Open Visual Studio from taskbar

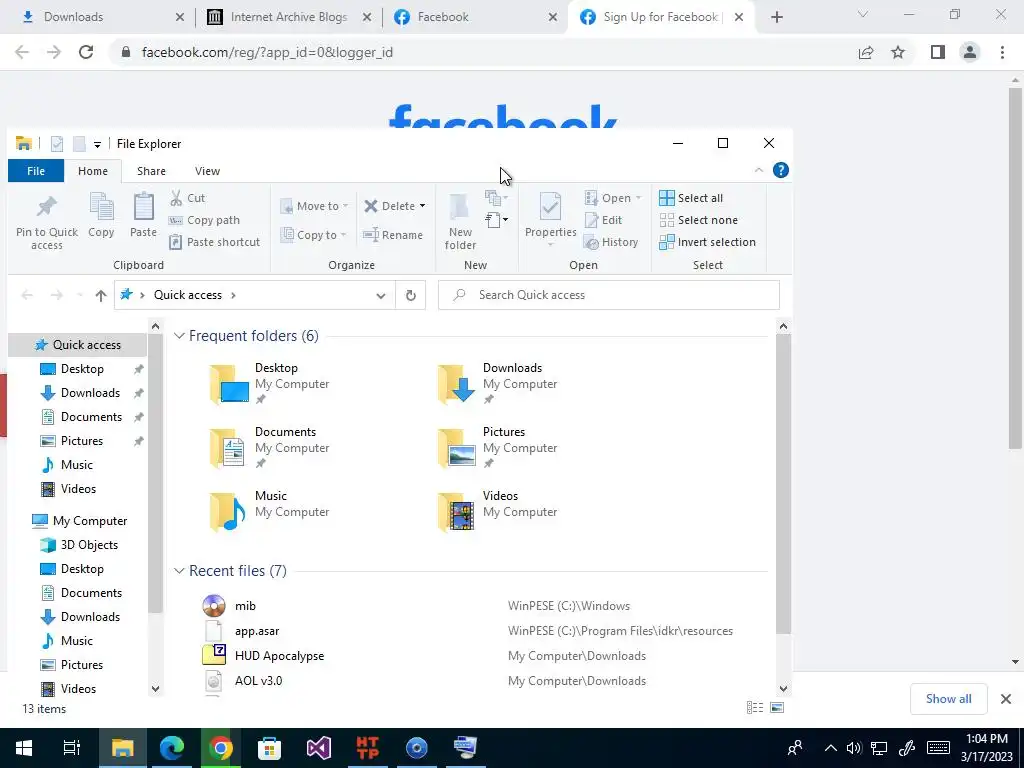click(x=319, y=748)
